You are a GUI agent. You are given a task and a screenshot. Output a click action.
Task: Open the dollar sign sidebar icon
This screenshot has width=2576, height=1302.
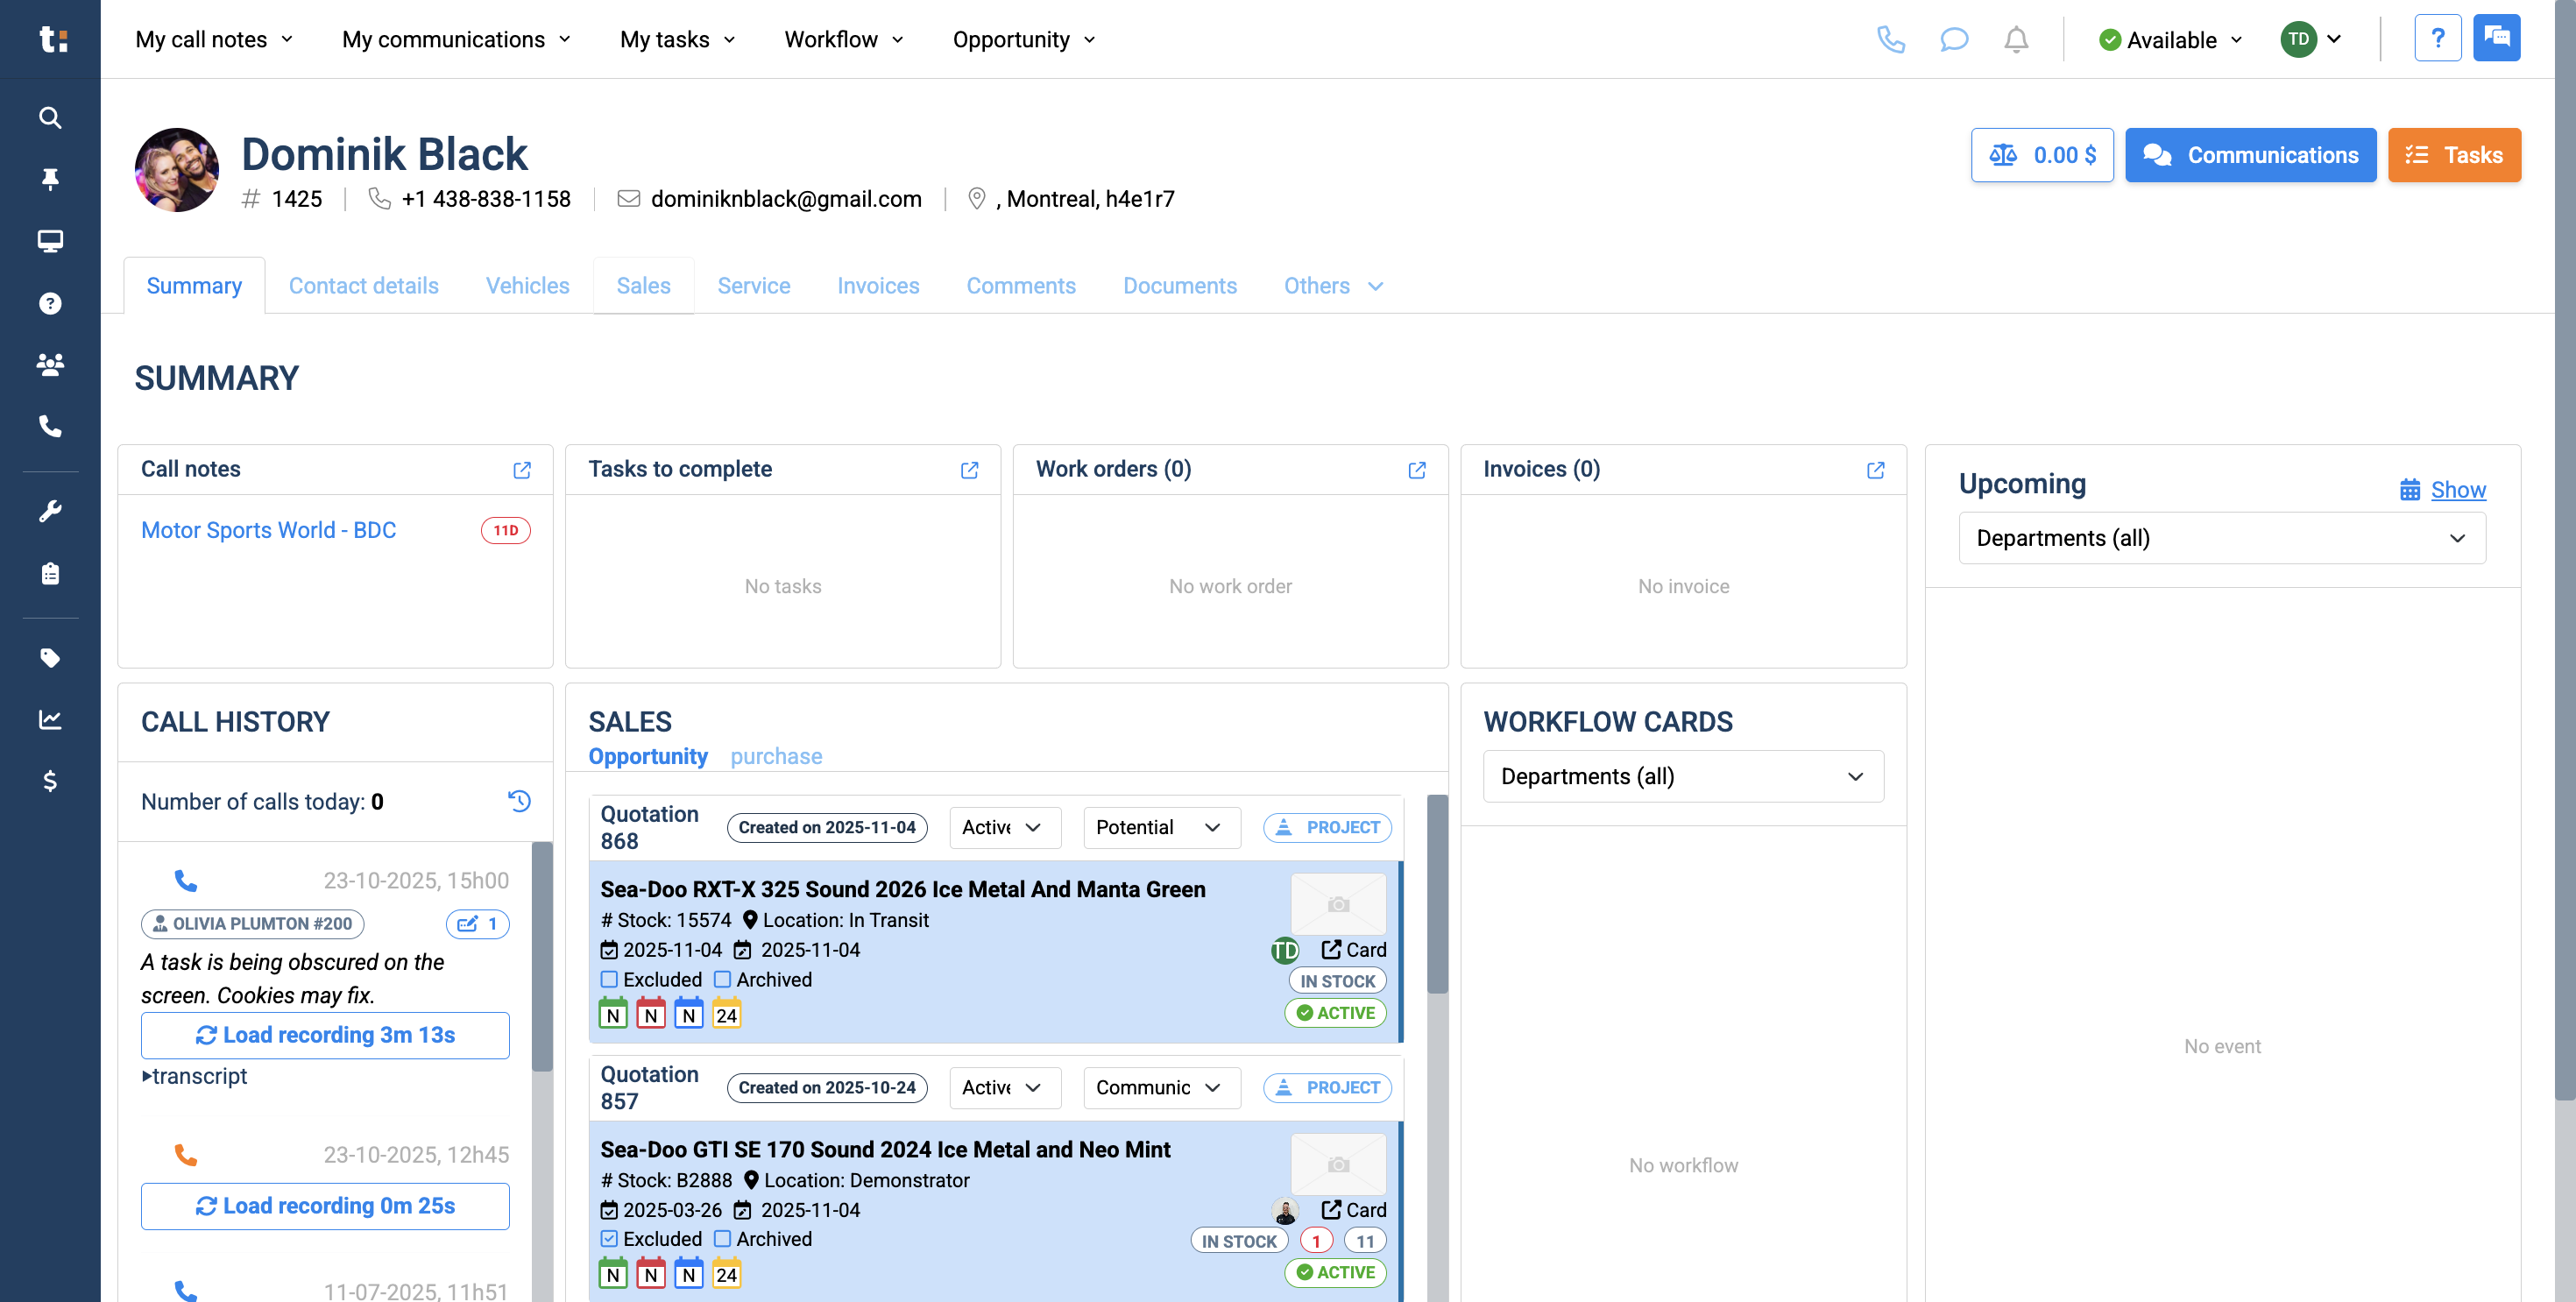pyautogui.click(x=50, y=781)
